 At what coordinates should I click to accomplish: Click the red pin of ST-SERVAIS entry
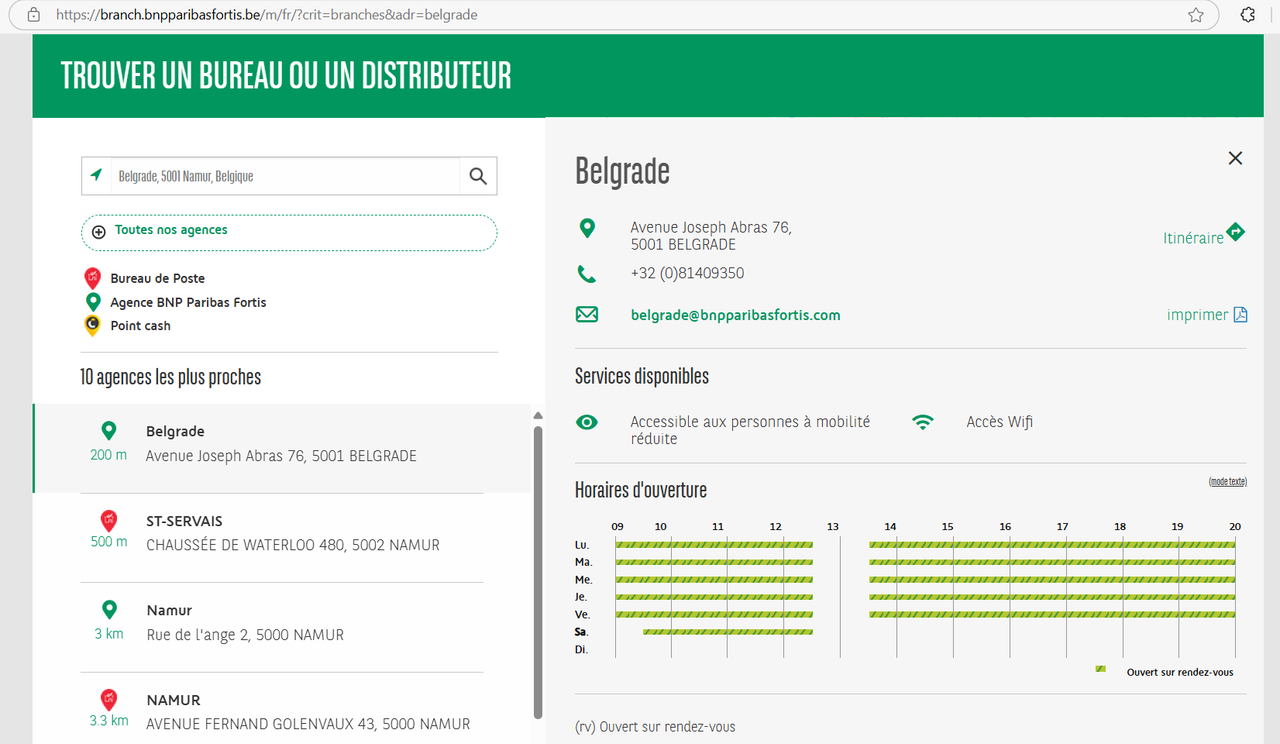[109, 521]
